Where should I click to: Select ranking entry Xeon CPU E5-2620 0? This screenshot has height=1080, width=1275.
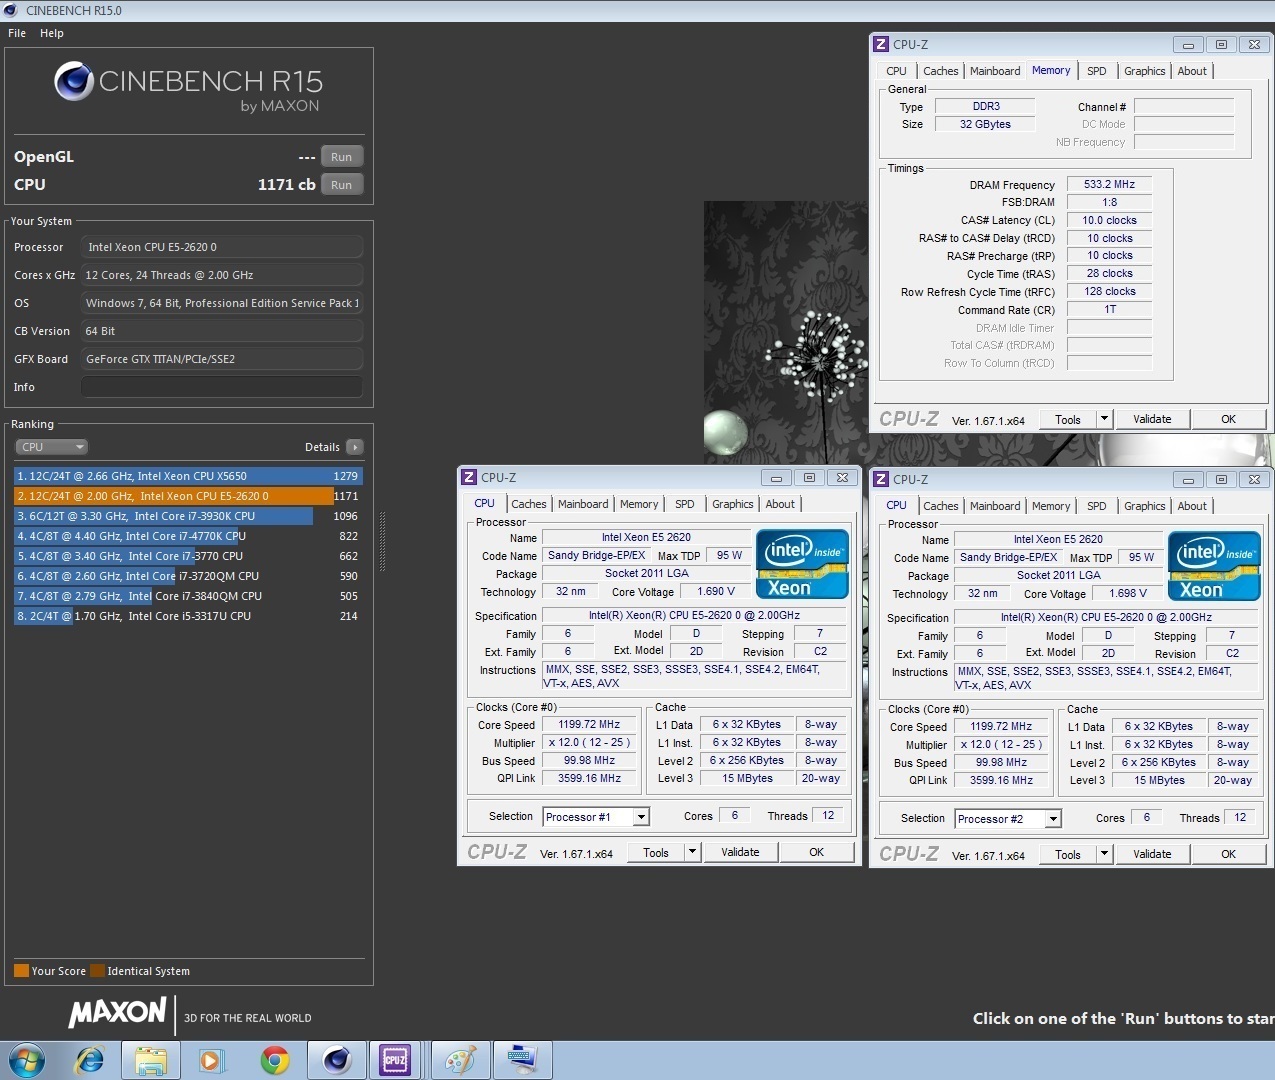coord(188,496)
